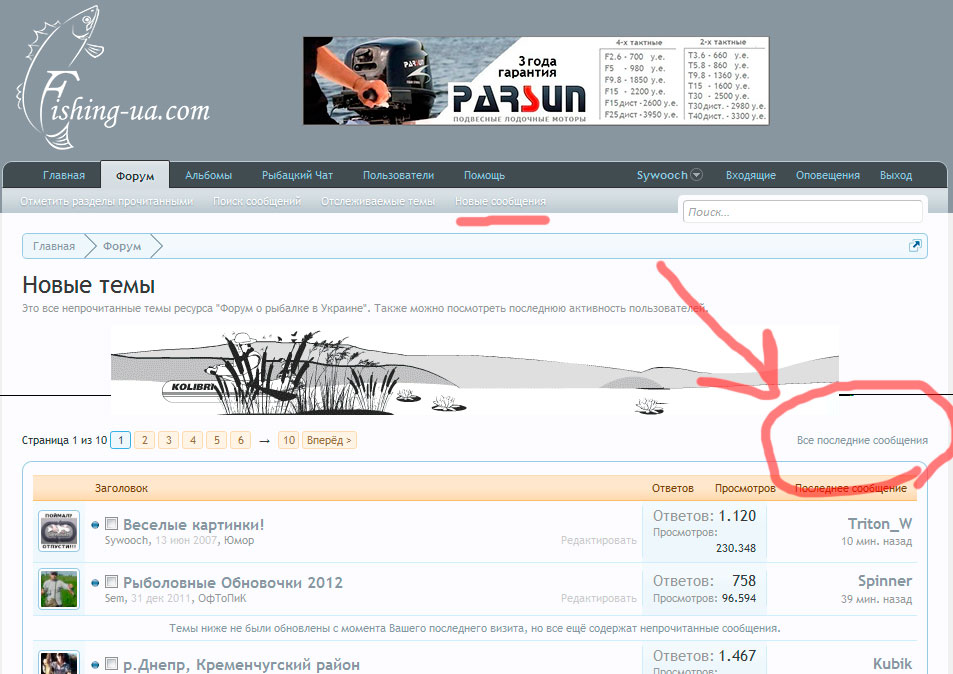The width and height of the screenshot is (953, 674).
Task: Click the Parsun outboard motor banner
Action: coord(535,81)
